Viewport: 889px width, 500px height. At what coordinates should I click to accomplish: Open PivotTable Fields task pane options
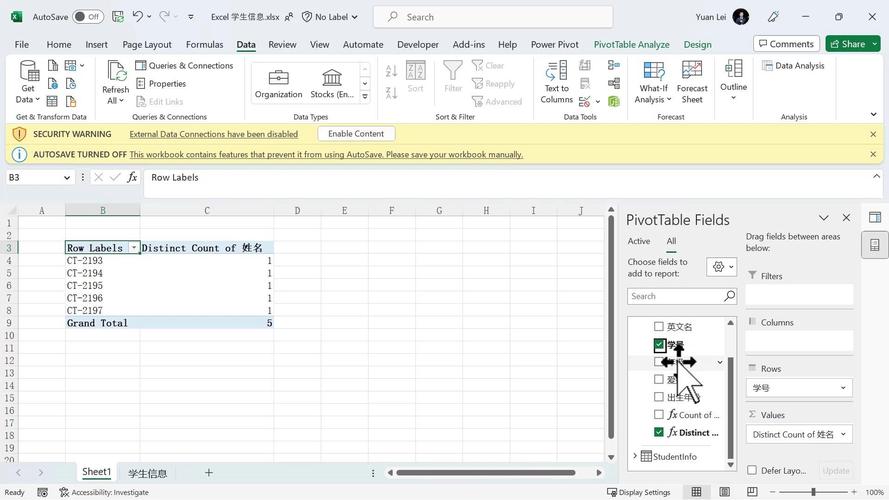(823, 218)
